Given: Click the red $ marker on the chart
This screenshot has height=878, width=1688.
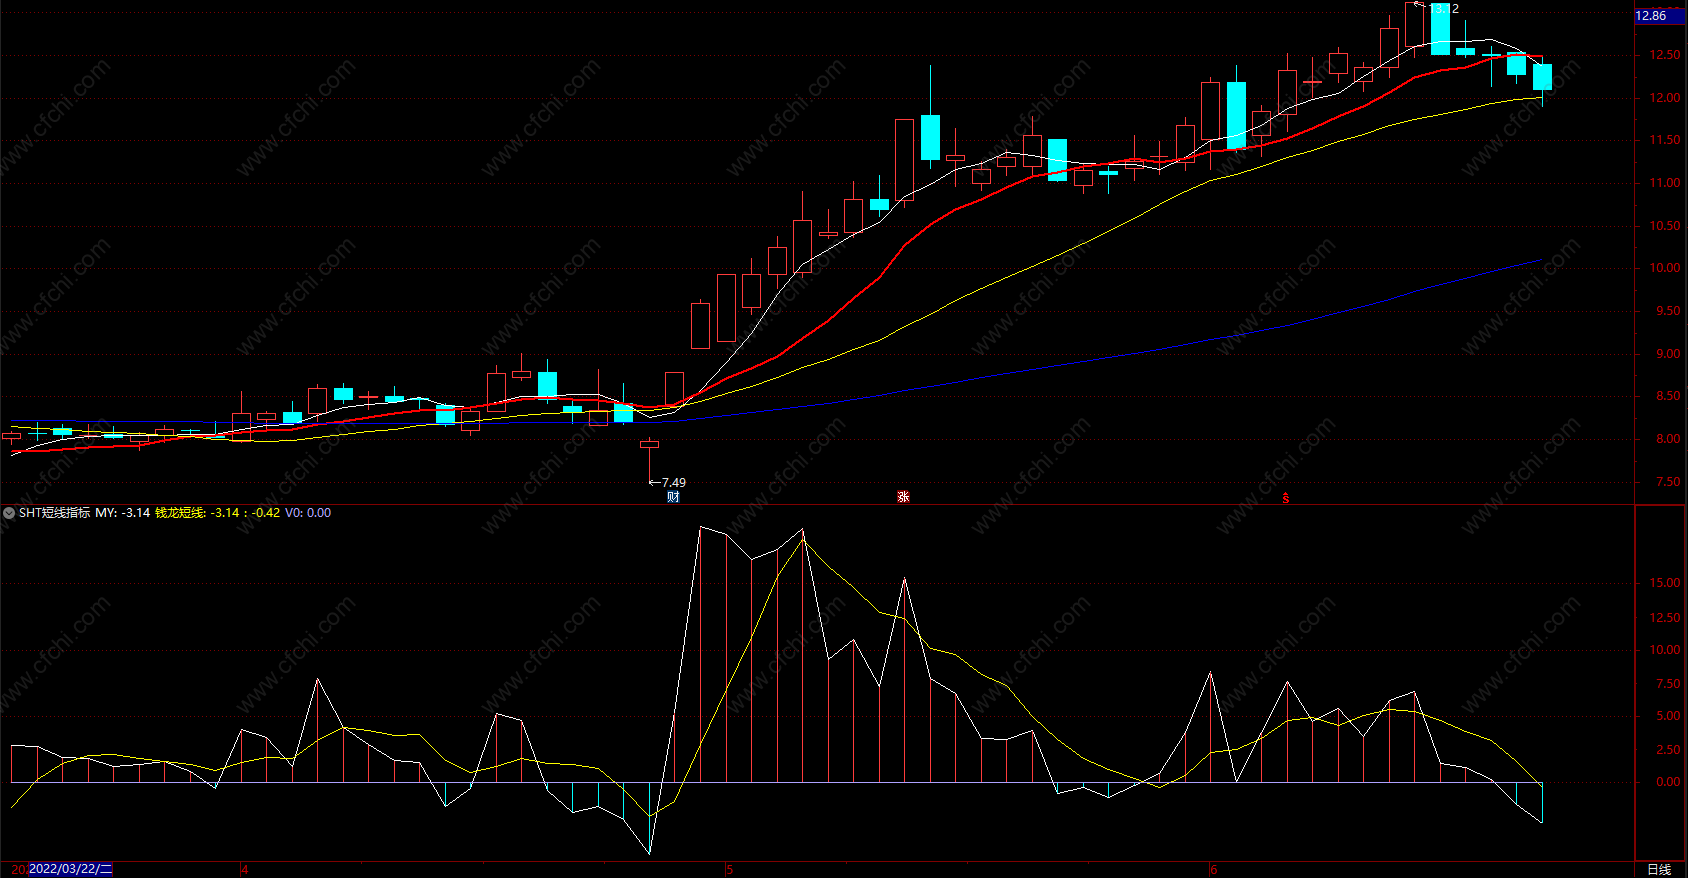Looking at the screenshot, I should tap(1286, 497).
